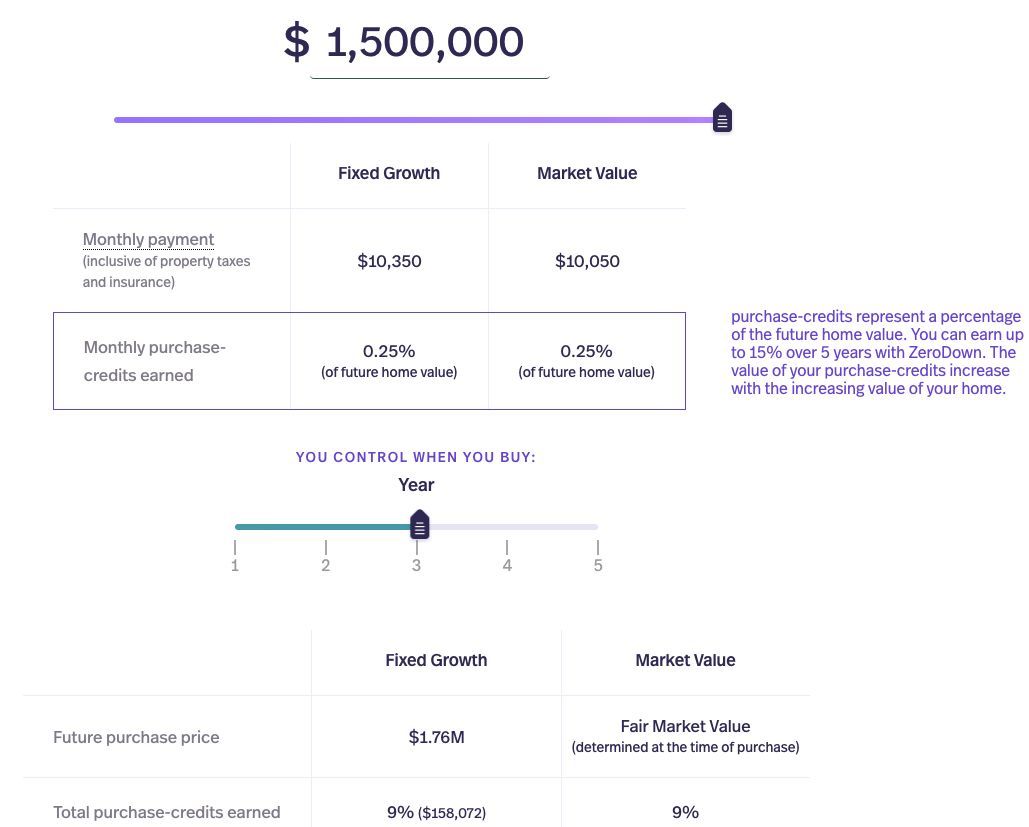Click the $10,050 monthly payment value
The image size is (1029, 827).
click(x=587, y=261)
